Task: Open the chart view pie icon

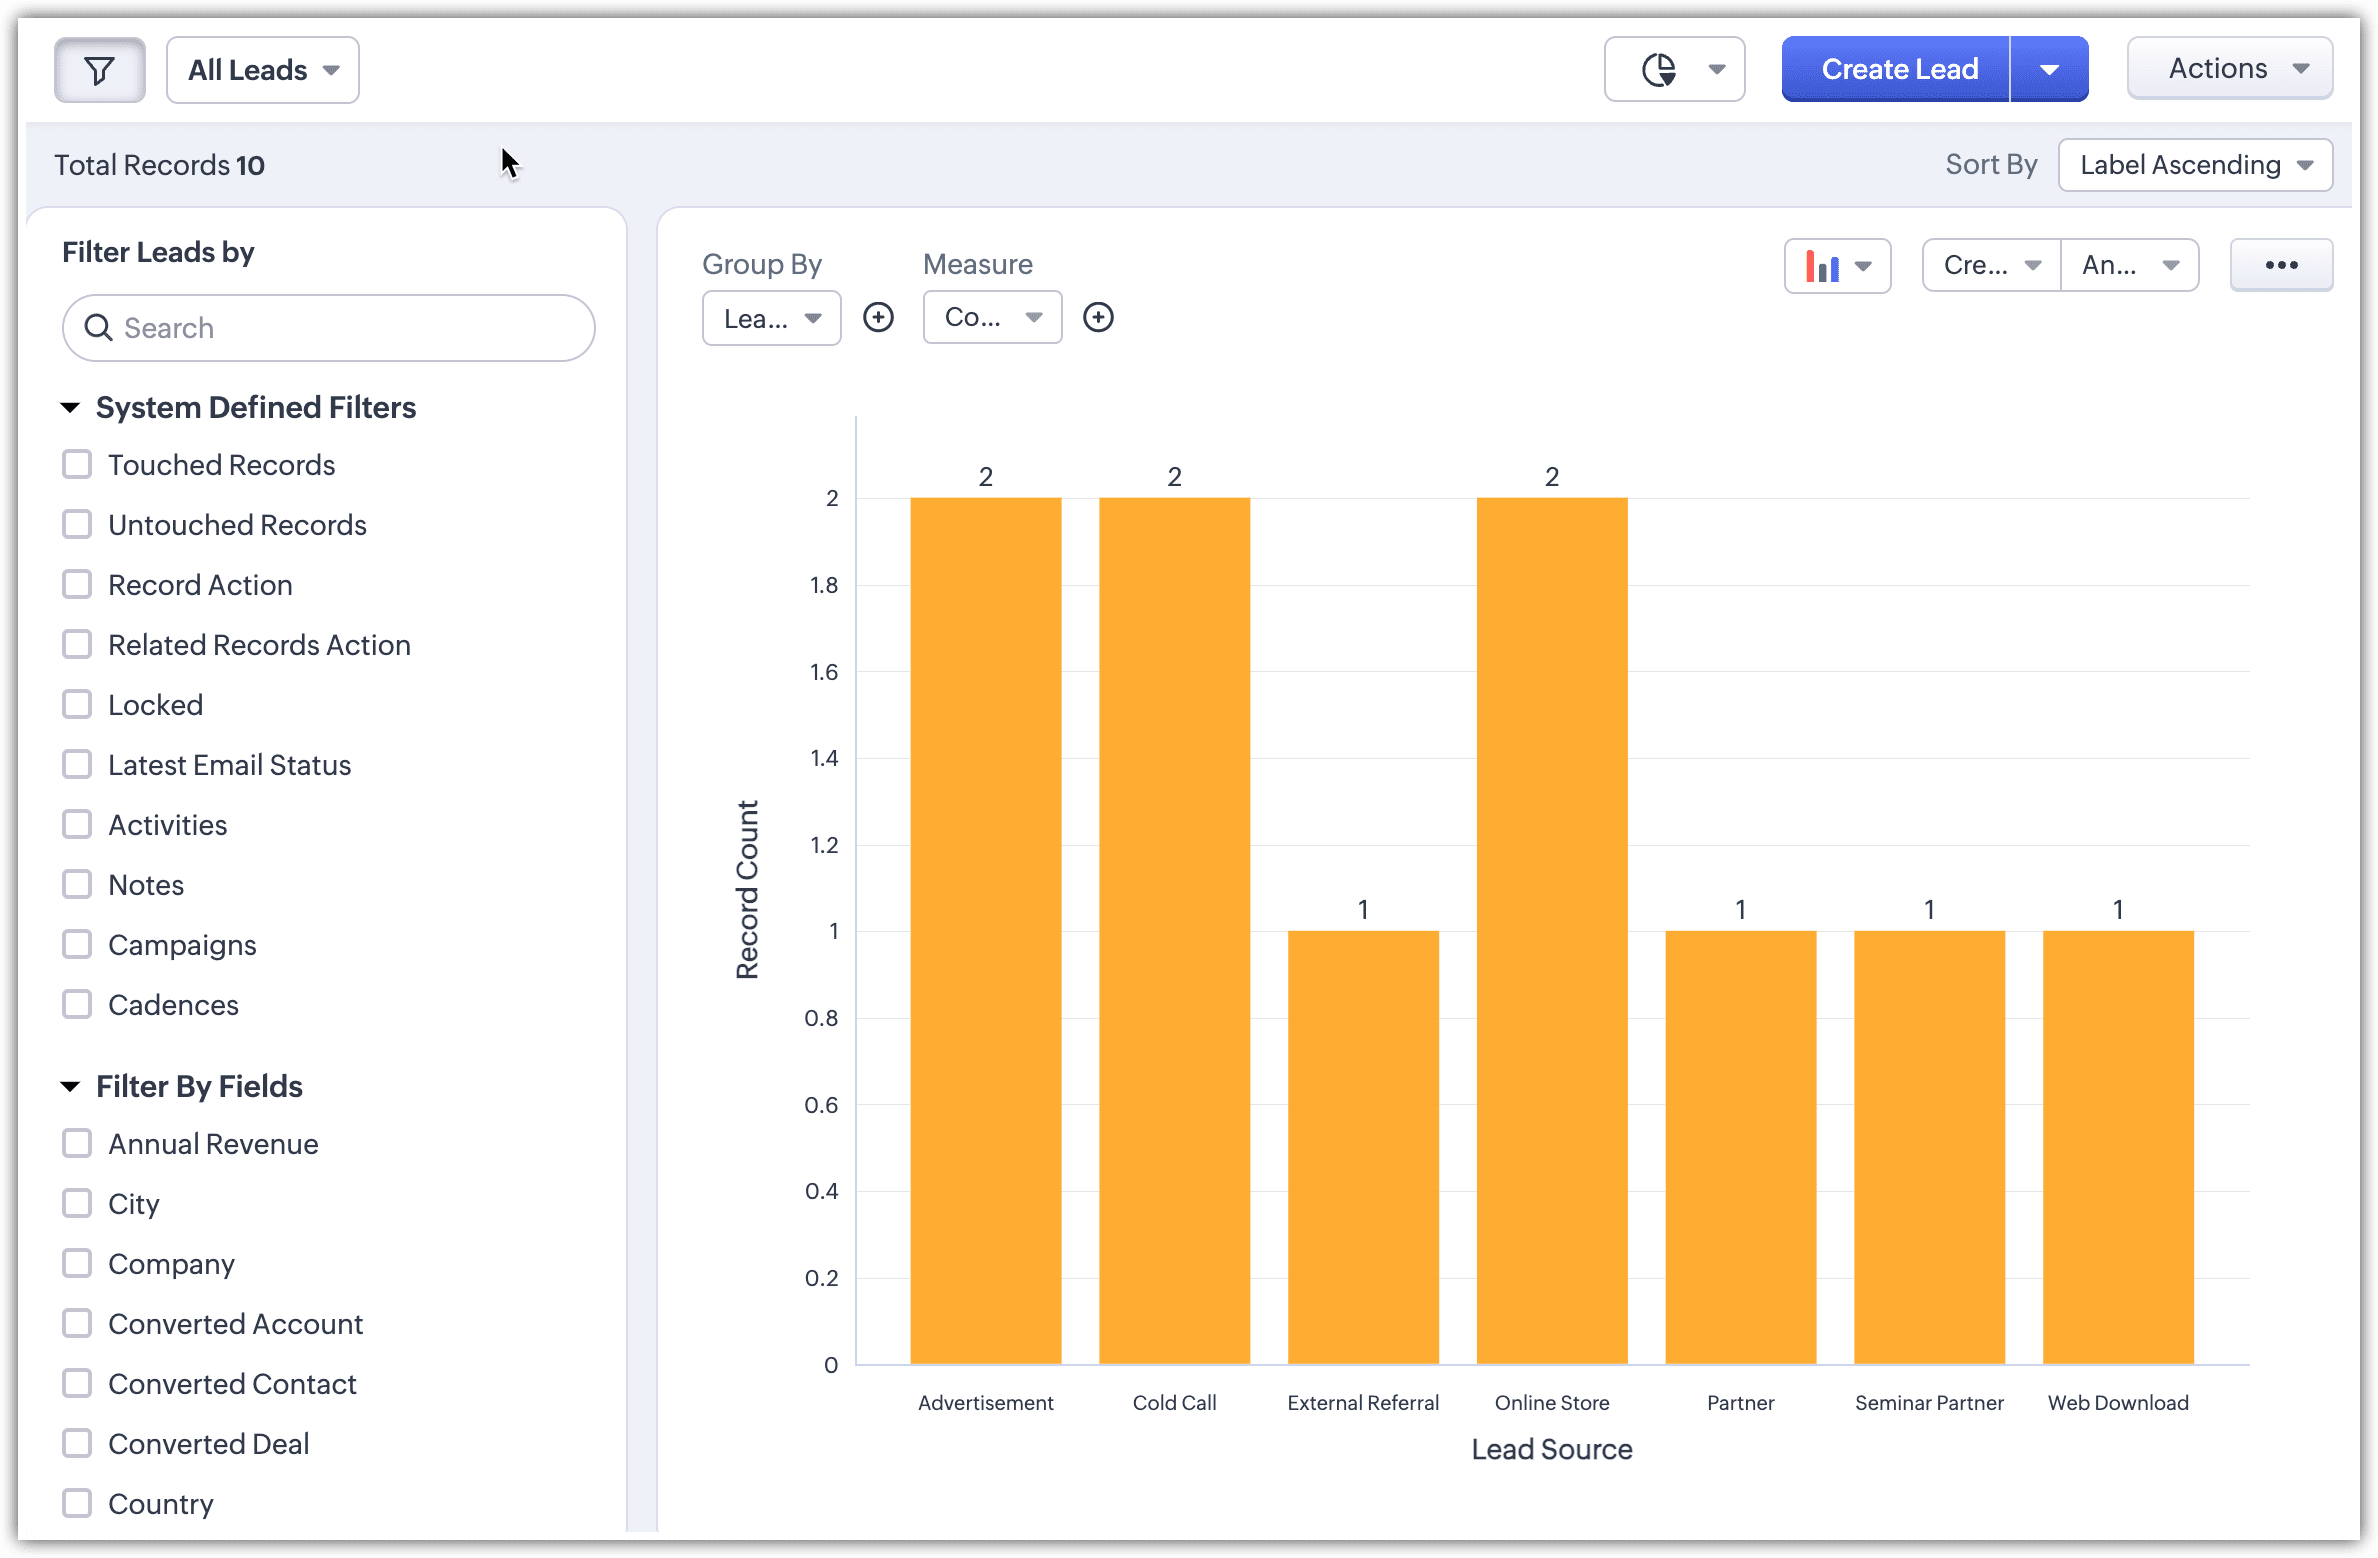Action: [1659, 70]
